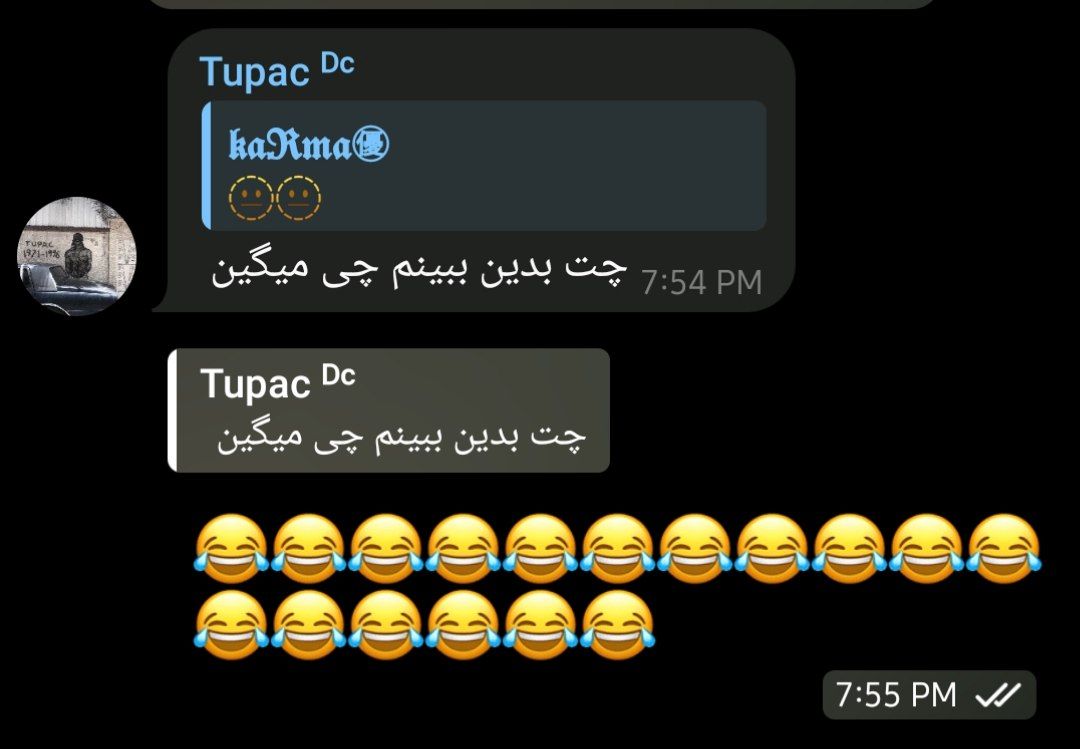Select the Persian text in Tupac's message

tap(419, 270)
